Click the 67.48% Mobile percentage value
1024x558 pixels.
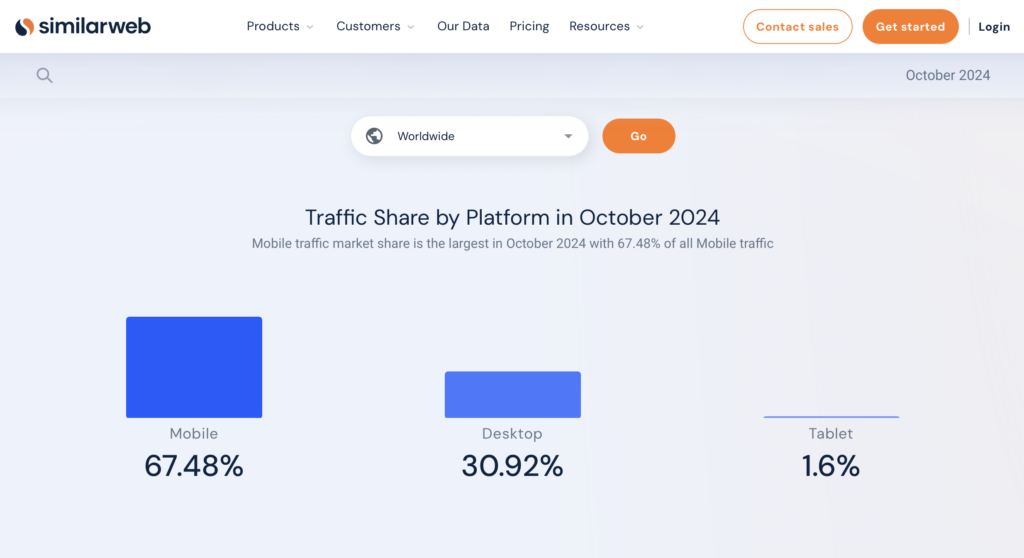click(x=194, y=466)
